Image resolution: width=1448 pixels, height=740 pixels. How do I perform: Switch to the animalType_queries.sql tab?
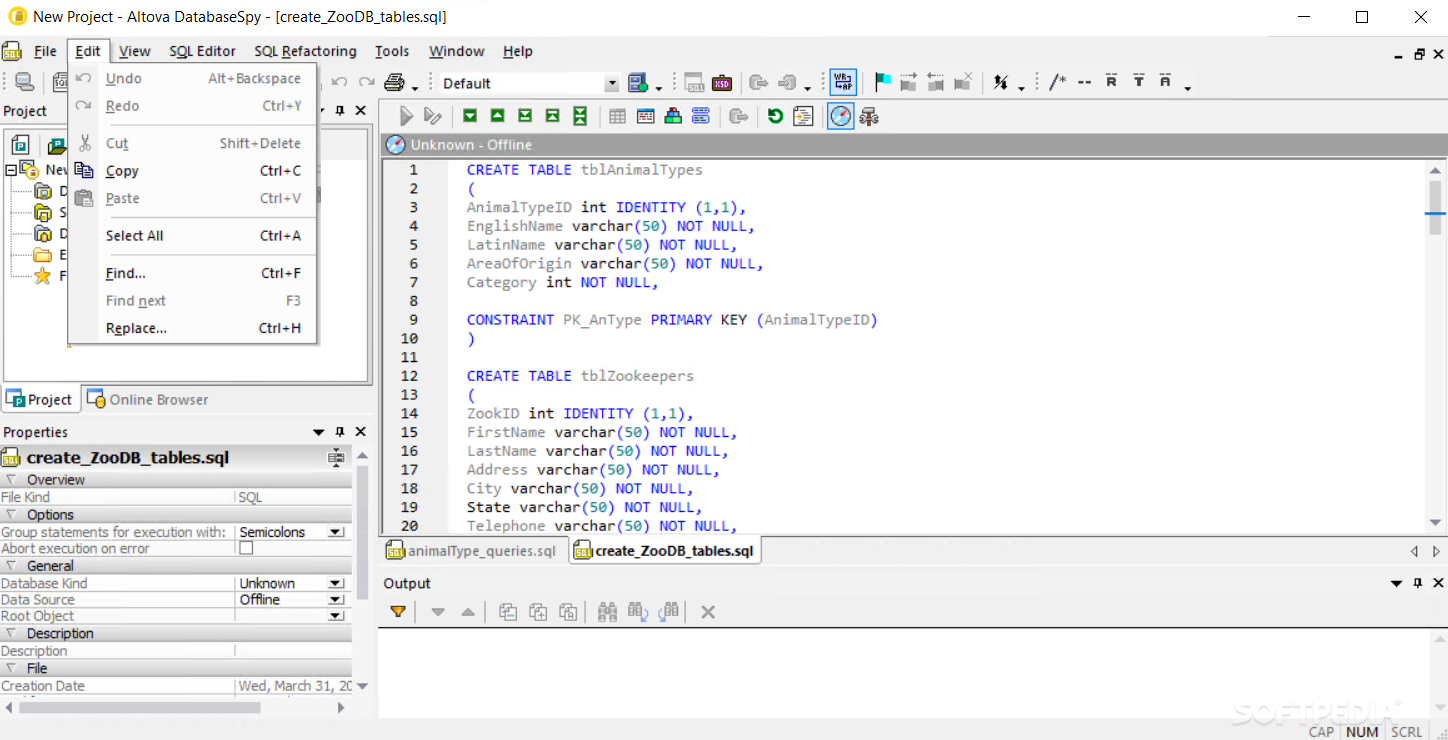[472, 551]
